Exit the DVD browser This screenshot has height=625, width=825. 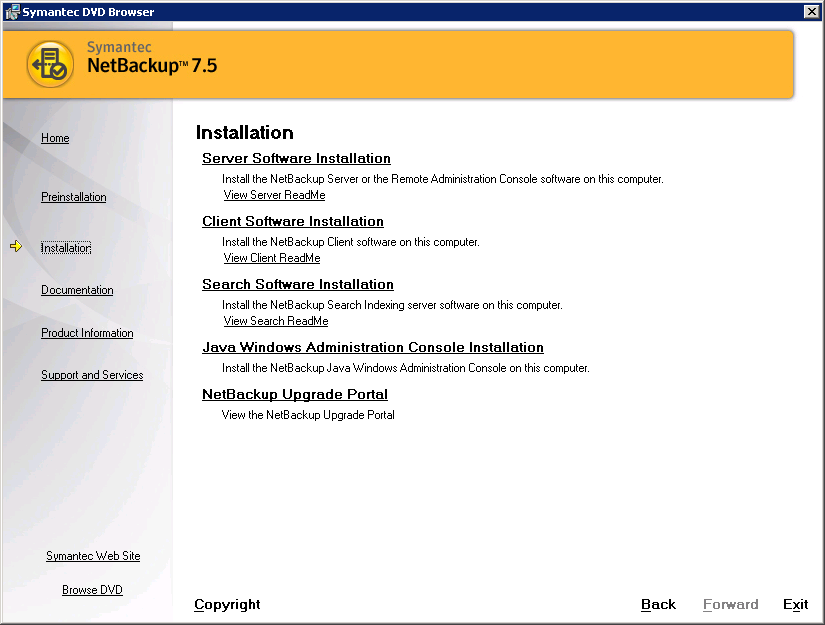(x=796, y=604)
